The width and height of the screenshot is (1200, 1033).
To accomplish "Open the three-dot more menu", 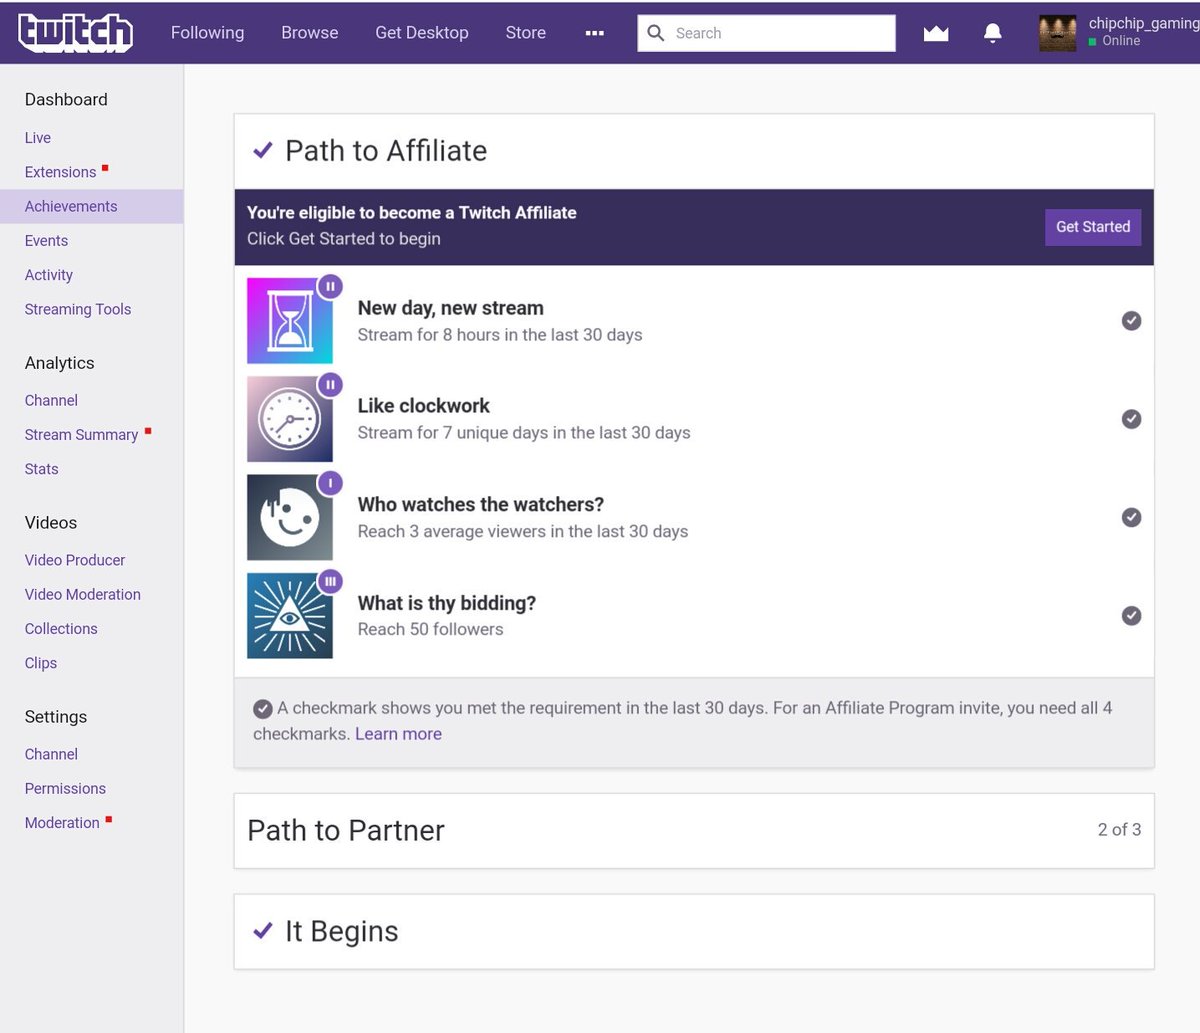I will tap(595, 33).
